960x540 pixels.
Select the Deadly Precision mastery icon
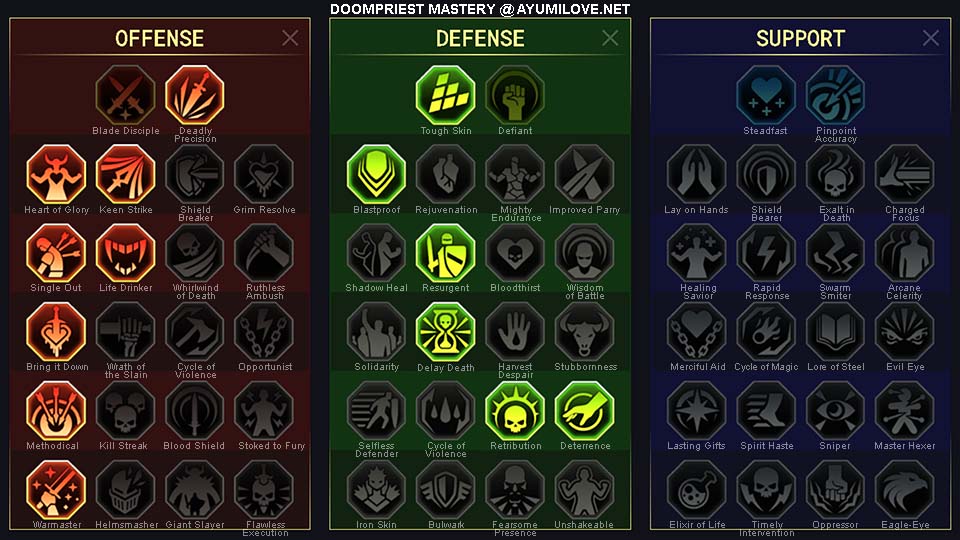(x=195, y=95)
